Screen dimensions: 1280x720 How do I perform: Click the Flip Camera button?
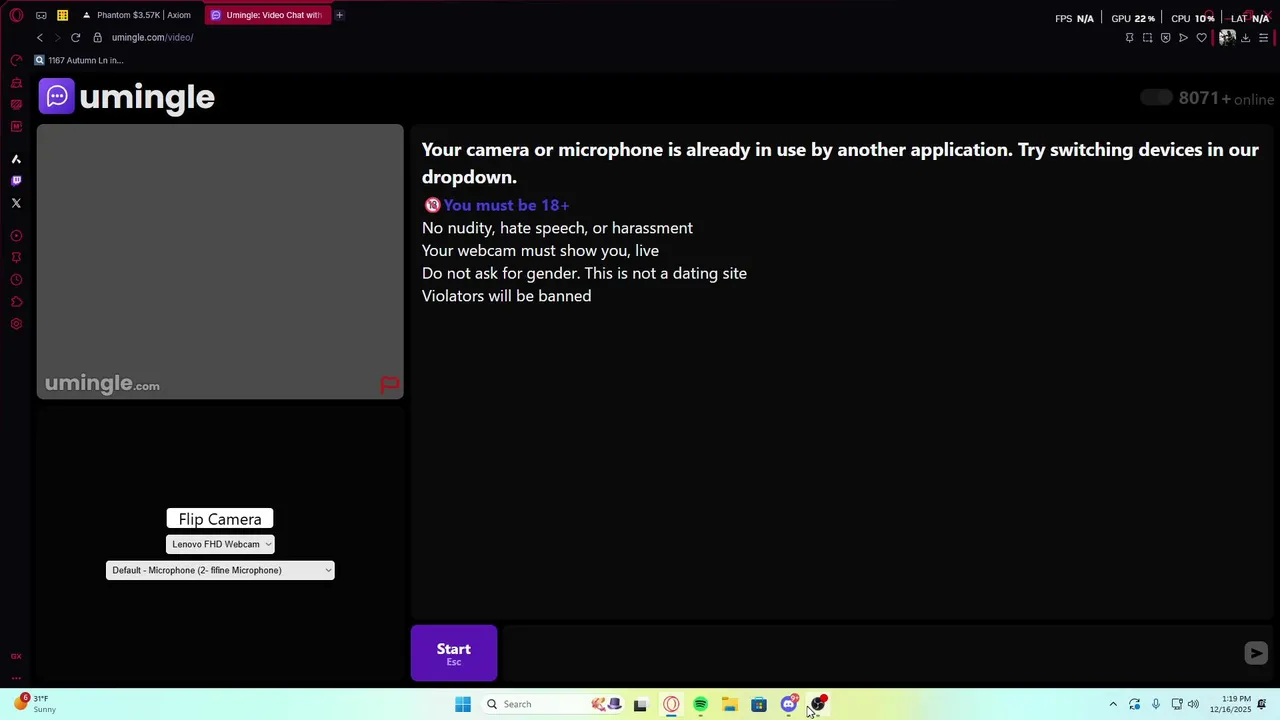pos(220,519)
